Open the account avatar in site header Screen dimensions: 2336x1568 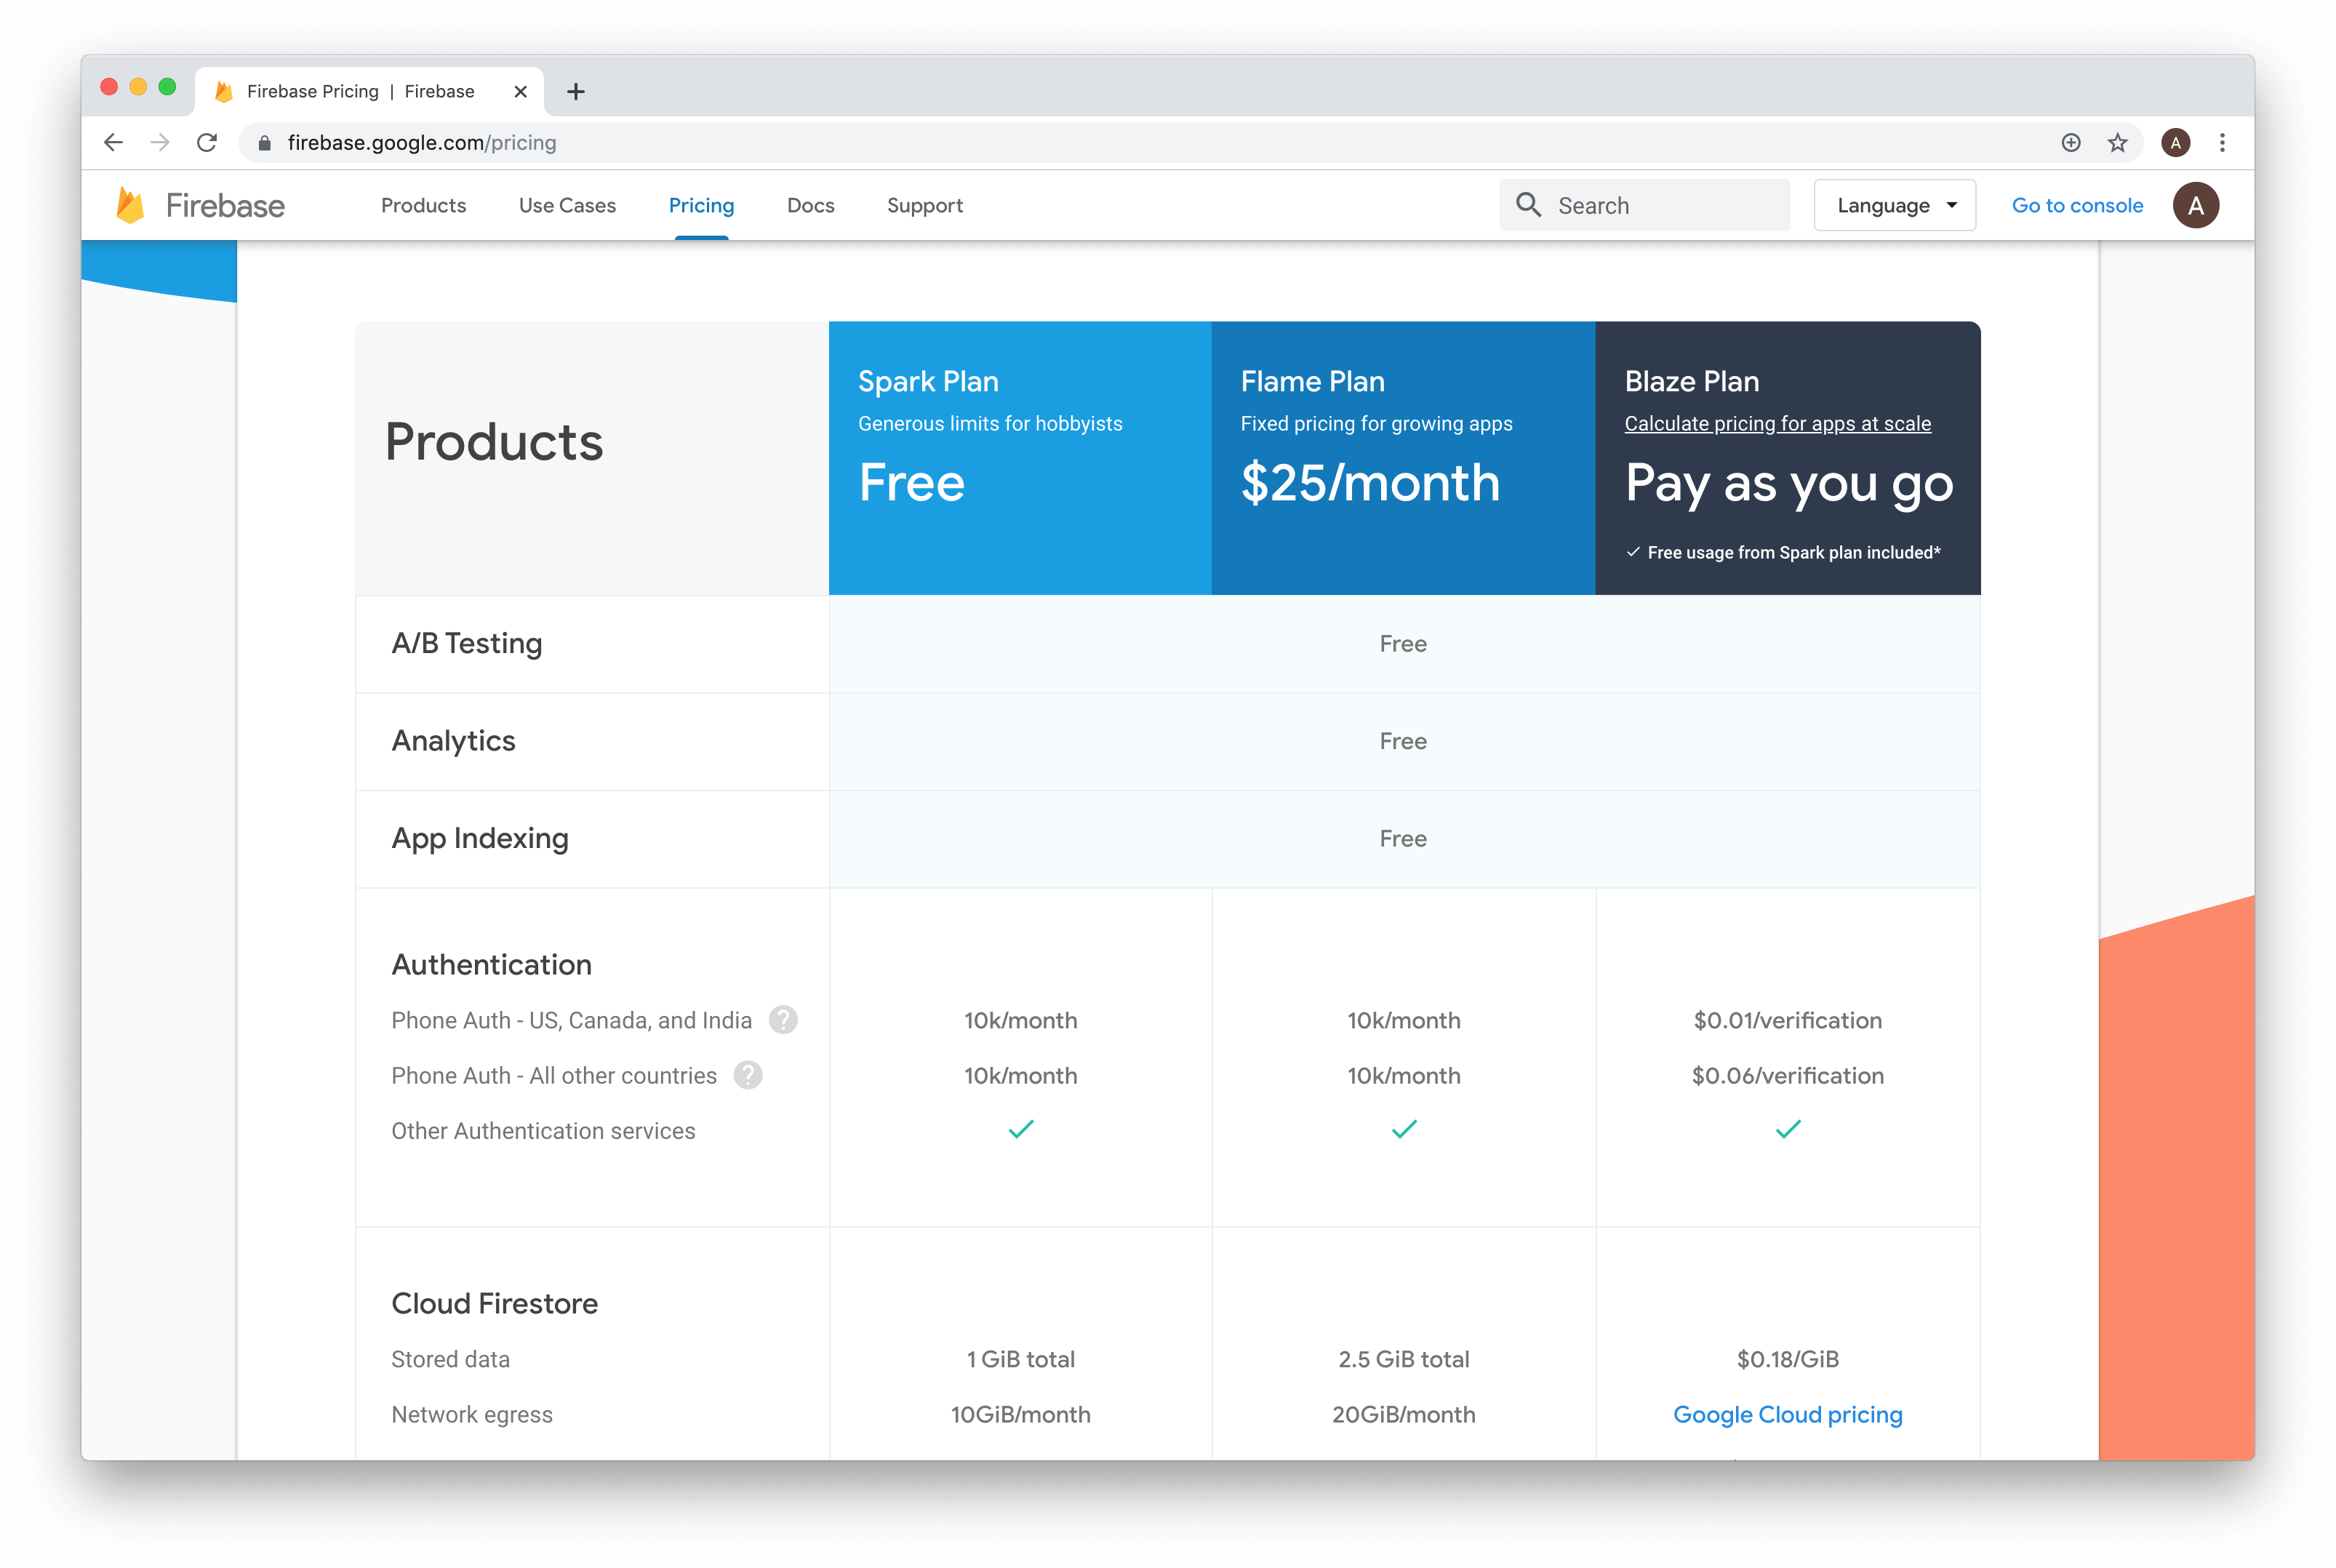pos(2196,205)
